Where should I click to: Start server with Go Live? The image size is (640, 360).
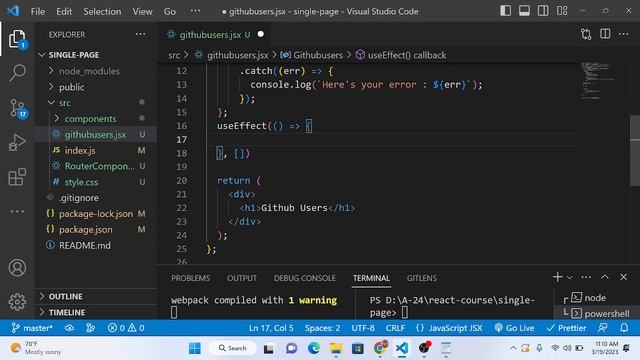514,328
